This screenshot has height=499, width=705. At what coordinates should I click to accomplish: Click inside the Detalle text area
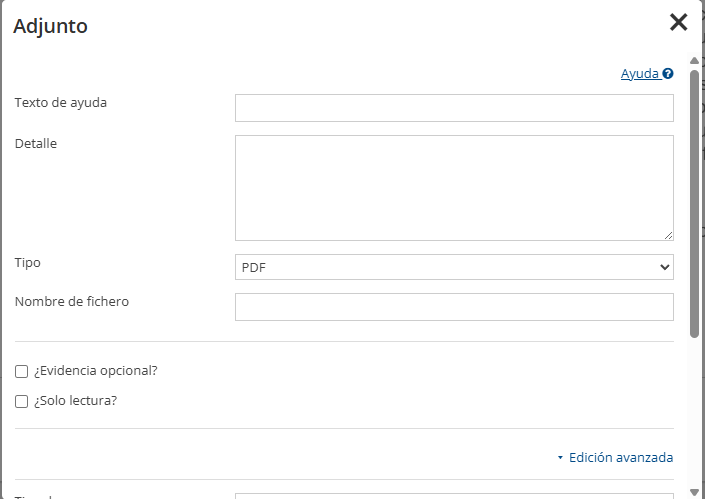click(x=454, y=188)
